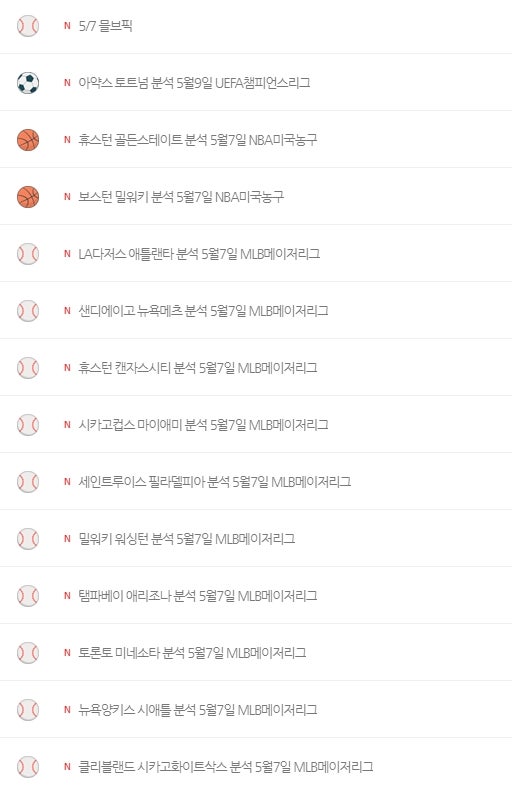
Task: Click the baseball icon for 토론토 미네소타
Action: [28, 653]
